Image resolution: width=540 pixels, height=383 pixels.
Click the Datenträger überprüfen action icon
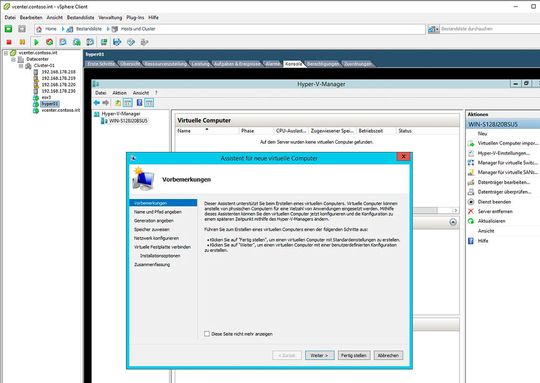click(x=471, y=192)
